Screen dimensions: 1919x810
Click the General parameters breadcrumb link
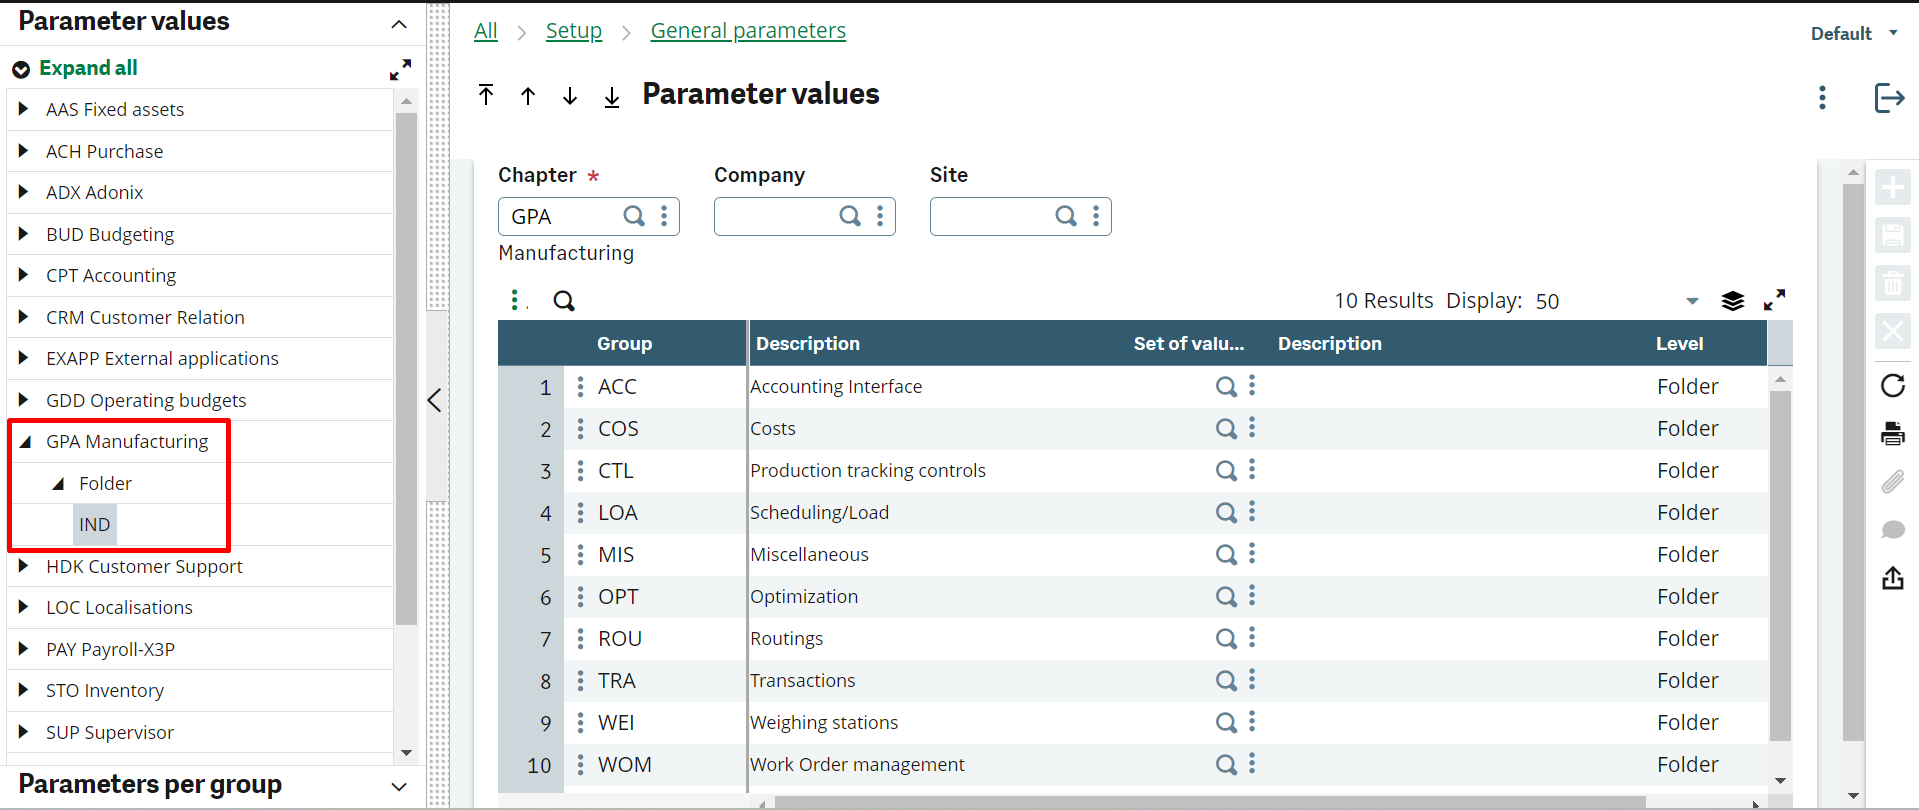(747, 31)
